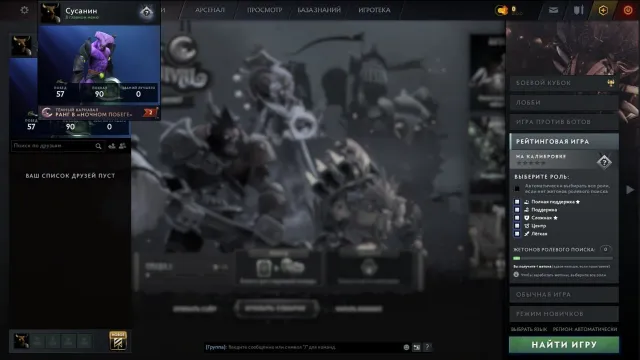Viewport: 640px width, 360px height.
Task: Expand the Боевой кубок section
Action: tap(564, 83)
